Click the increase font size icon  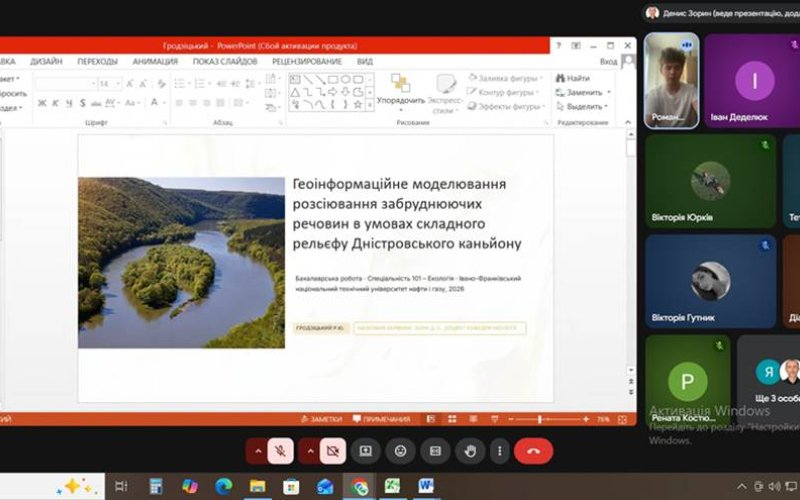130,84
